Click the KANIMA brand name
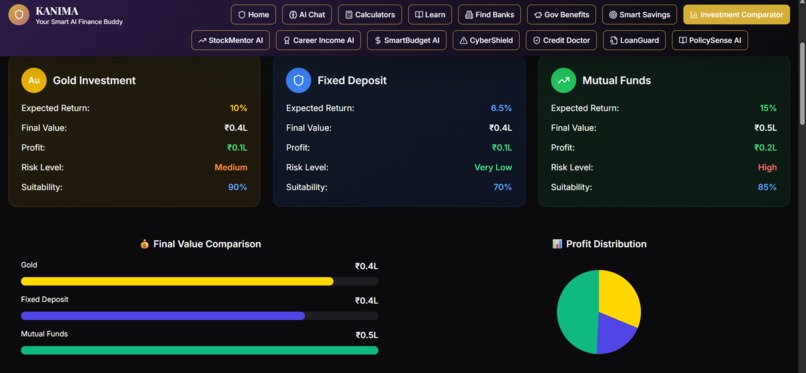This screenshot has width=806, height=373. 57,11
